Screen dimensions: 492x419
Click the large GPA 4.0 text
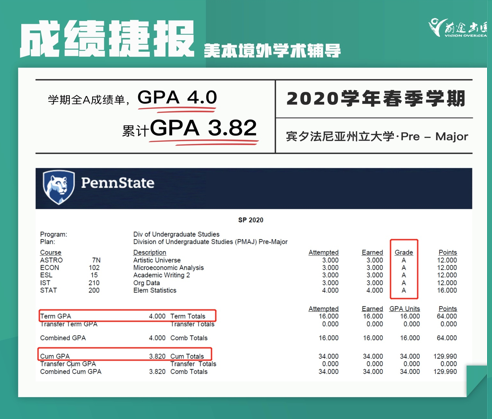coord(177,97)
